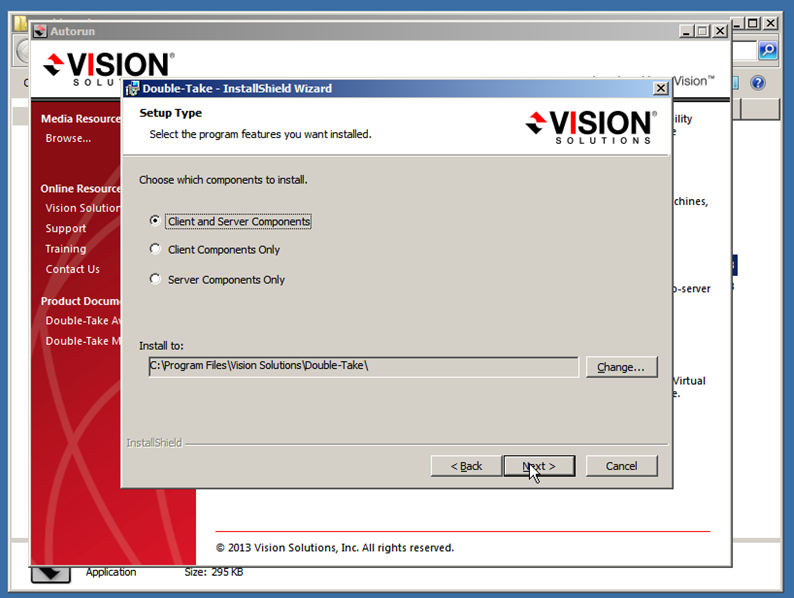Maximize the background Explorer window
The height and width of the screenshot is (598, 794).
[x=753, y=23]
